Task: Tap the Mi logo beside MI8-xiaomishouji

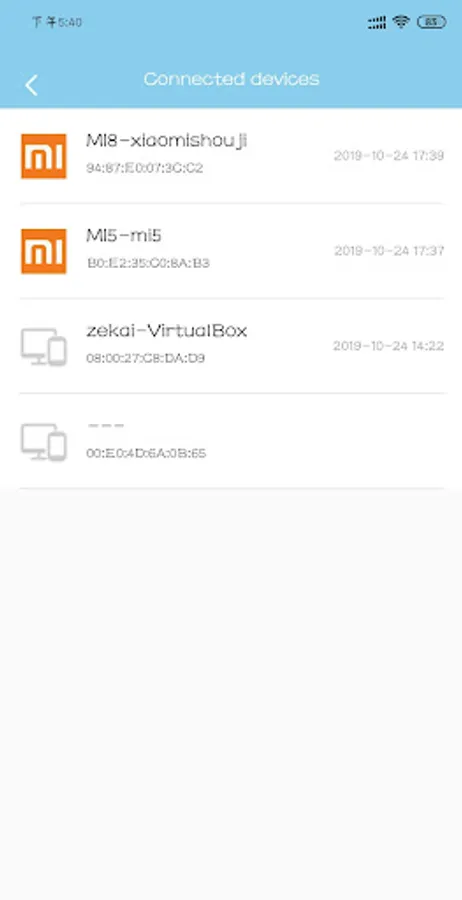Action: (x=44, y=156)
